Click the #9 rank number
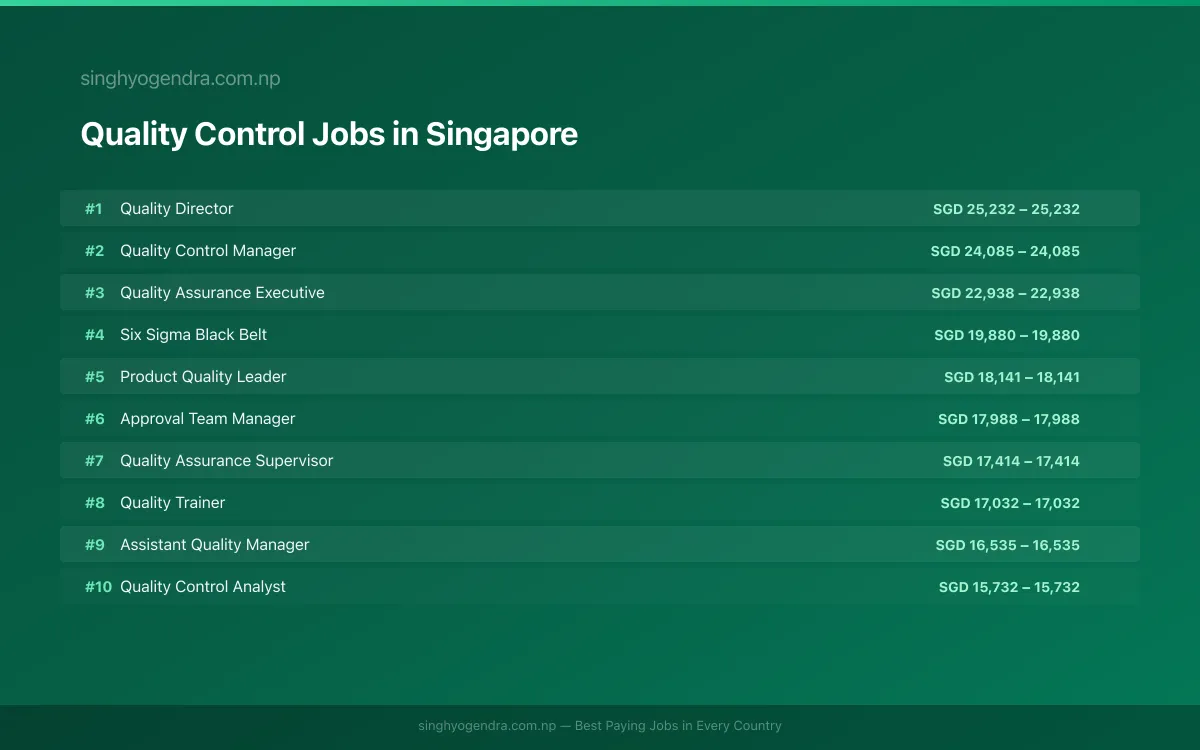Viewport: 1200px width, 750px height. (x=94, y=545)
